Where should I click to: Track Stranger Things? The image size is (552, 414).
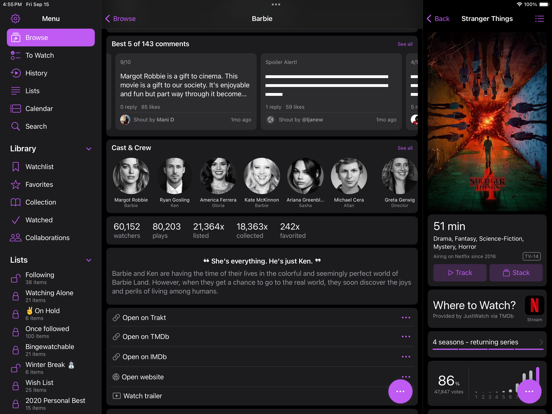[460, 273]
